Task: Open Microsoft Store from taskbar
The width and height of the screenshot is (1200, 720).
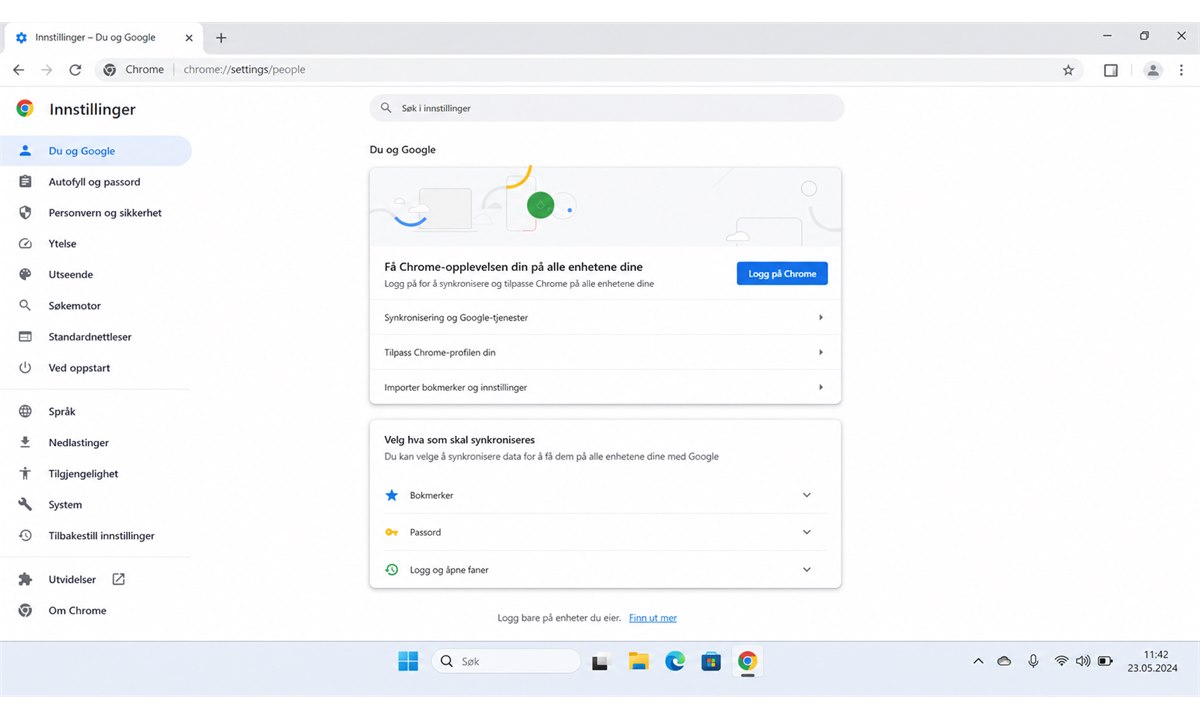Action: coord(711,661)
